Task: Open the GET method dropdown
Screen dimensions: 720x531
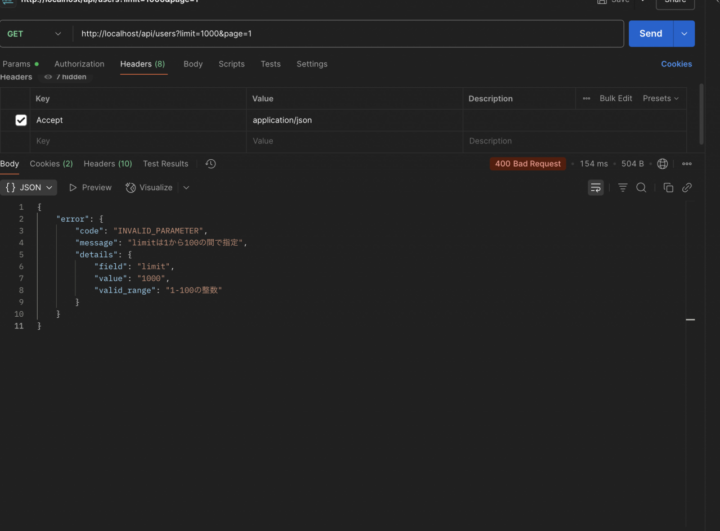Action: coord(34,34)
